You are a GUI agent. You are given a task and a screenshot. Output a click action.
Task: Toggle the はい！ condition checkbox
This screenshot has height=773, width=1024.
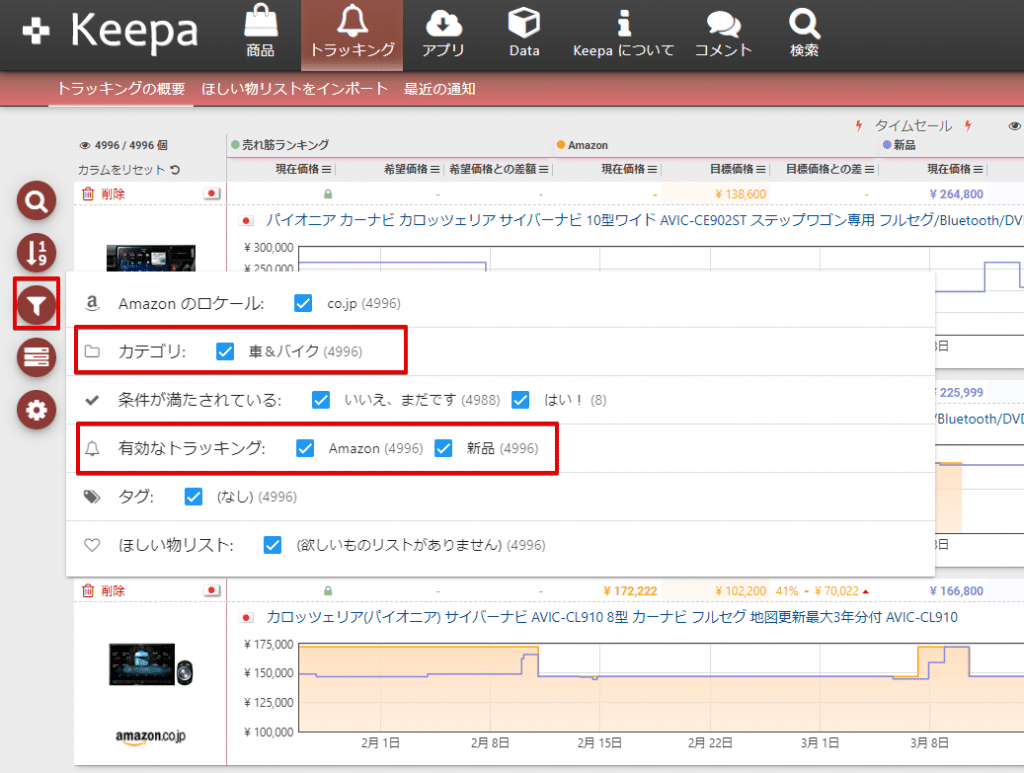pos(520,400)
